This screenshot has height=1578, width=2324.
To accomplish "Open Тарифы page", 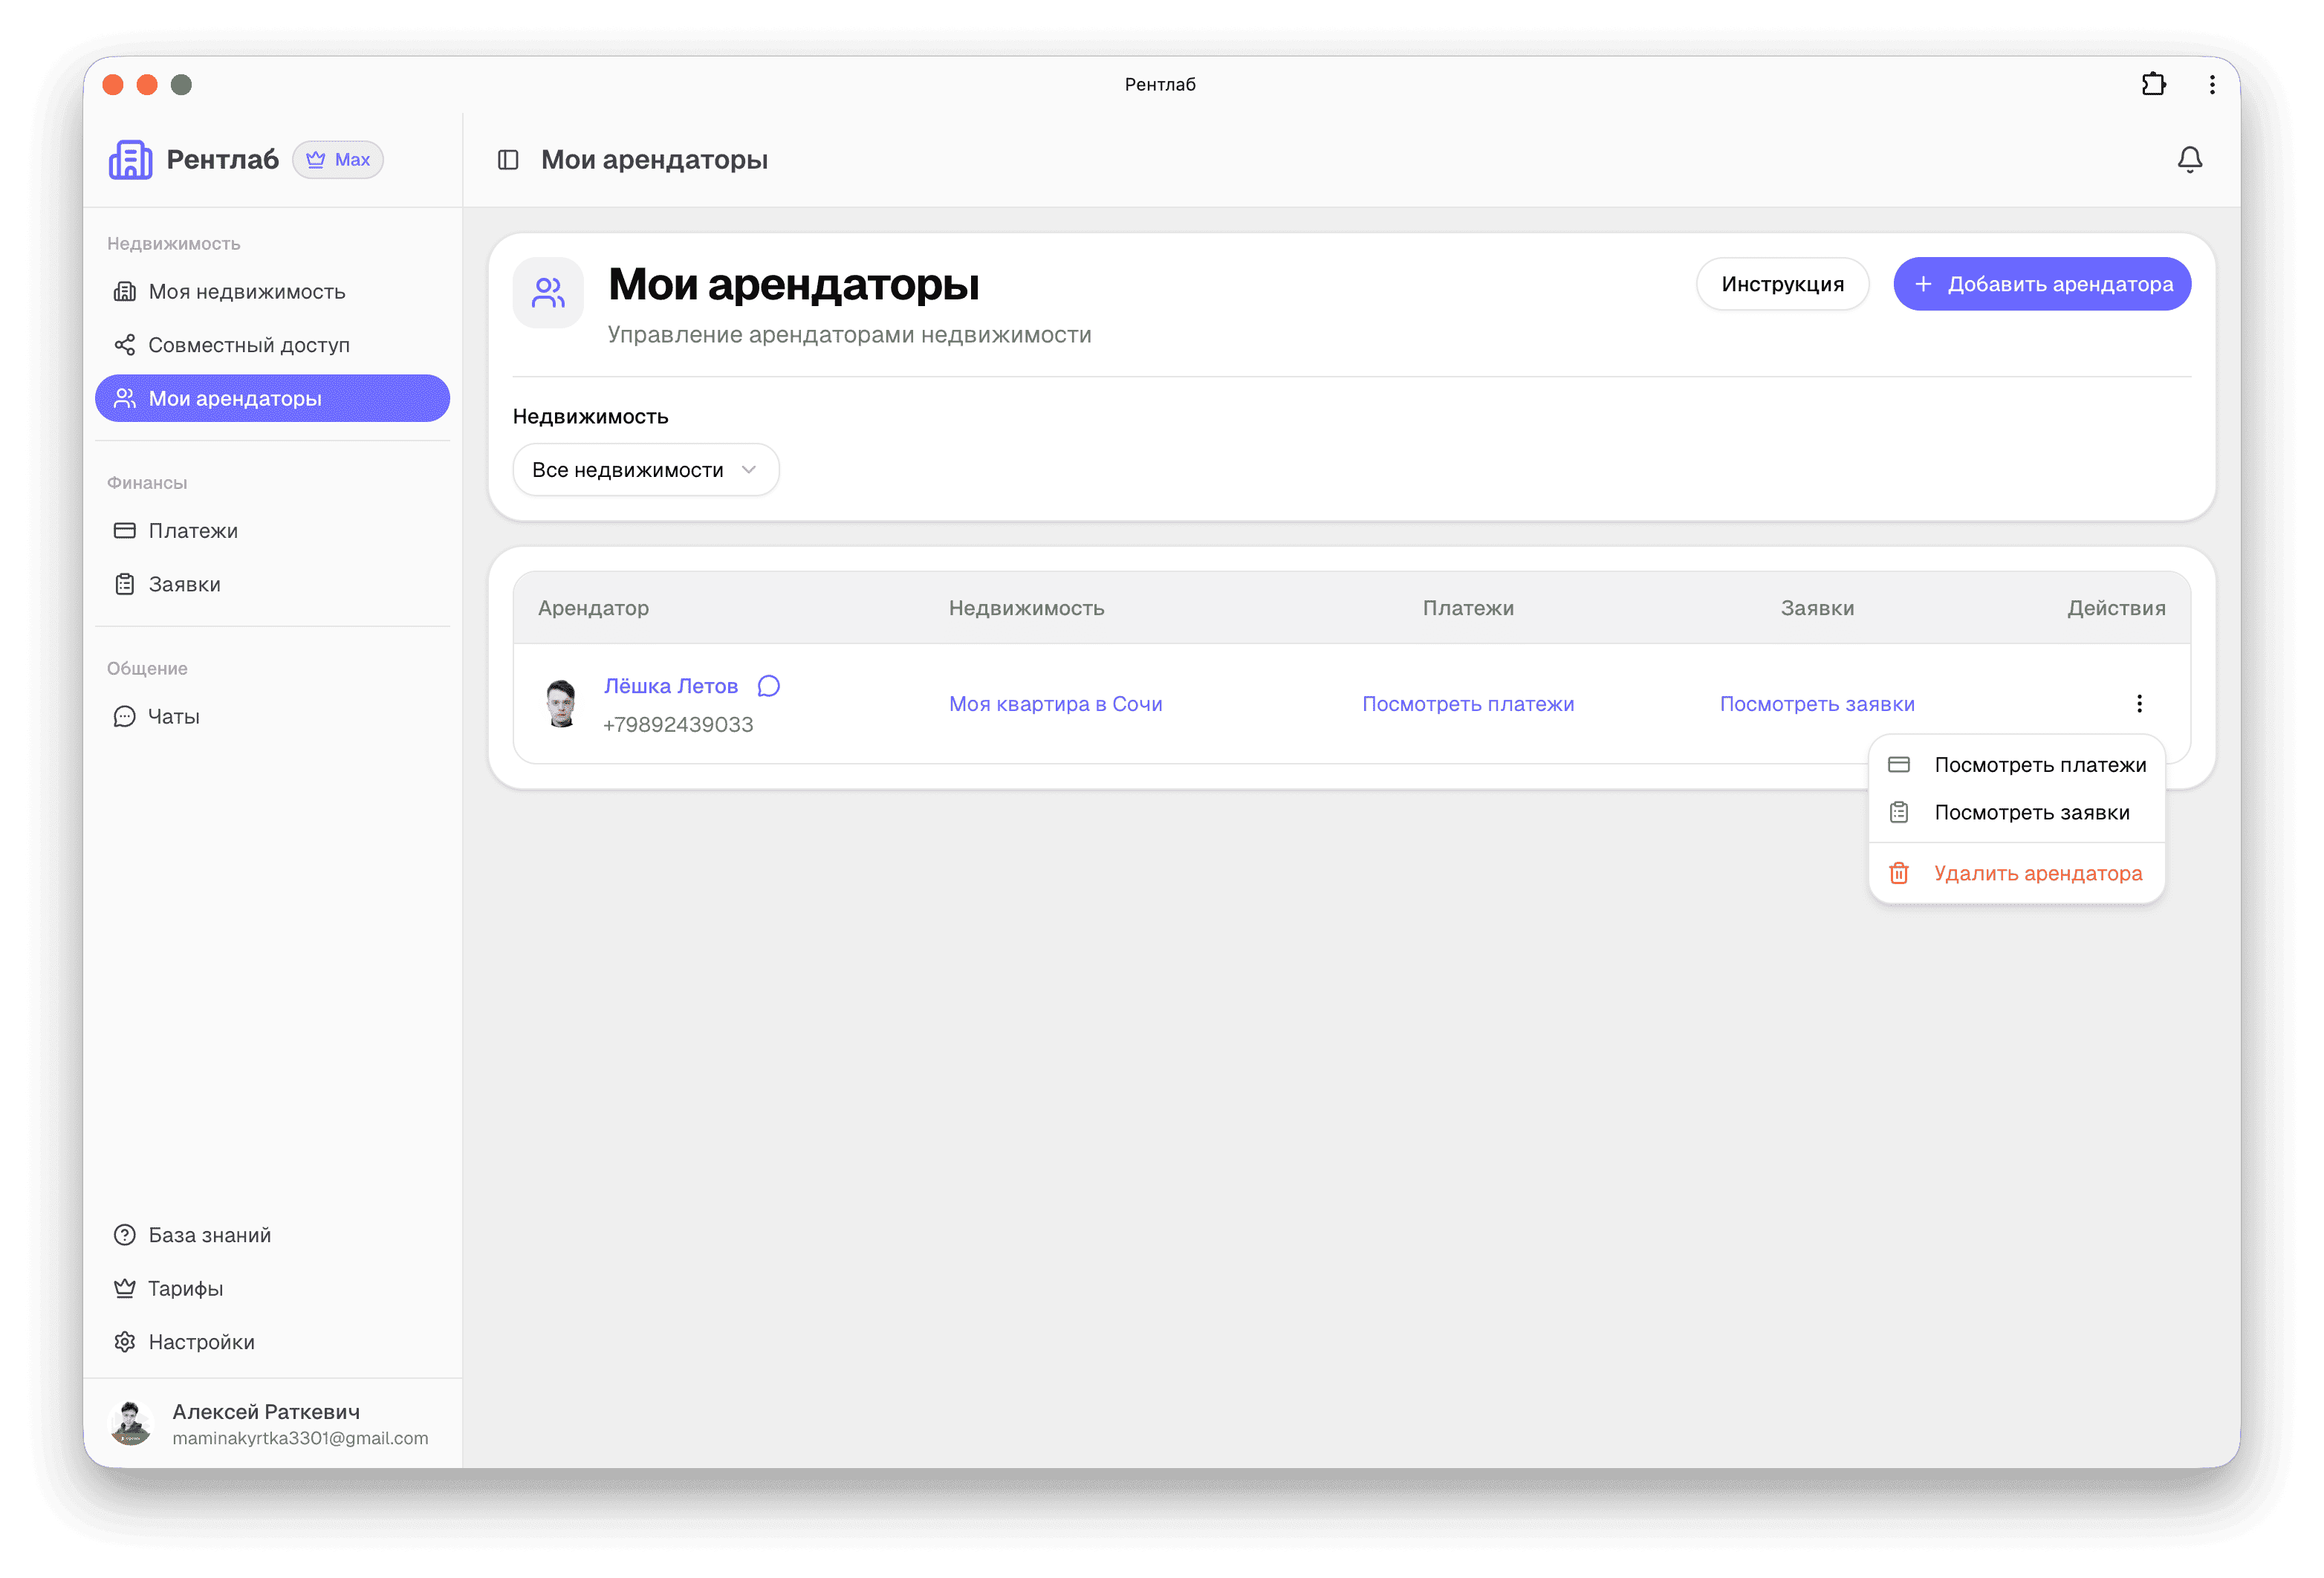I will tap(185, 1288).
